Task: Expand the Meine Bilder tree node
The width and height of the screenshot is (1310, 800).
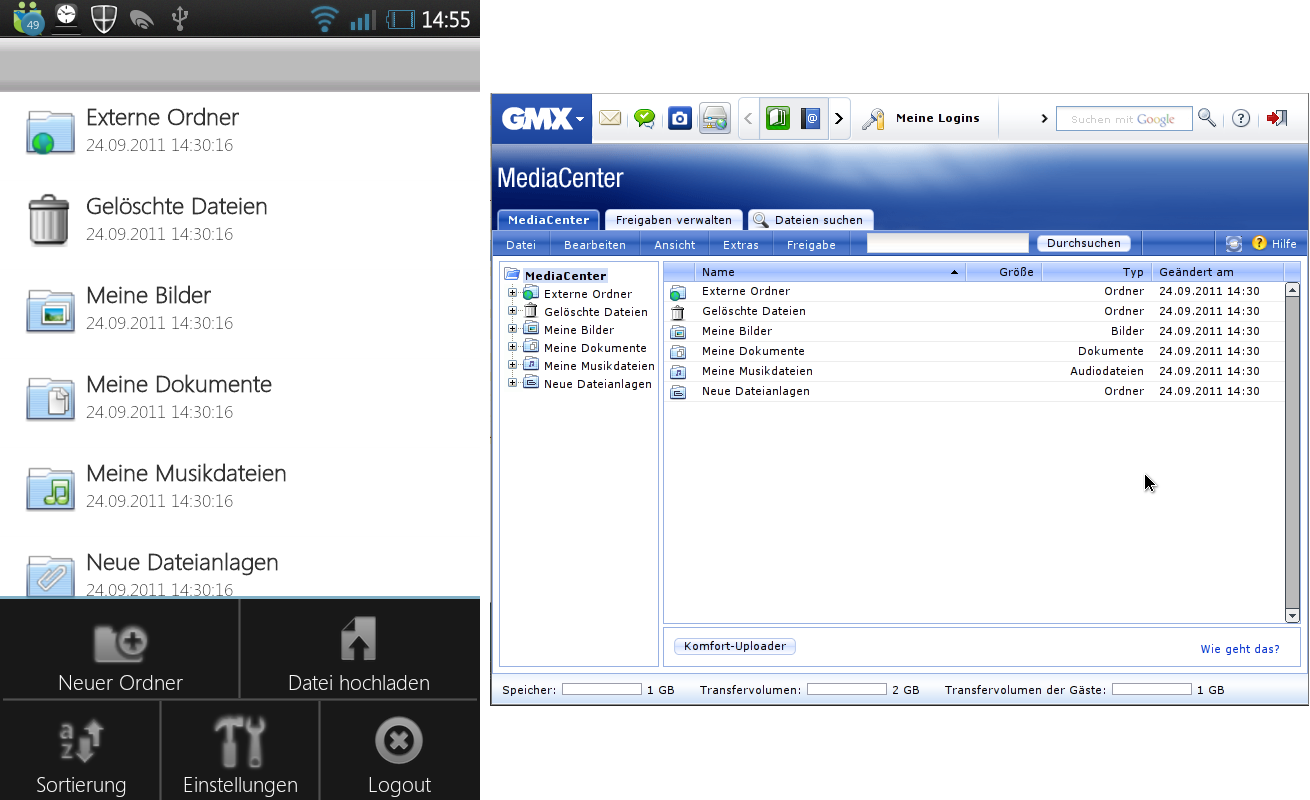Action: pos(513,329)
